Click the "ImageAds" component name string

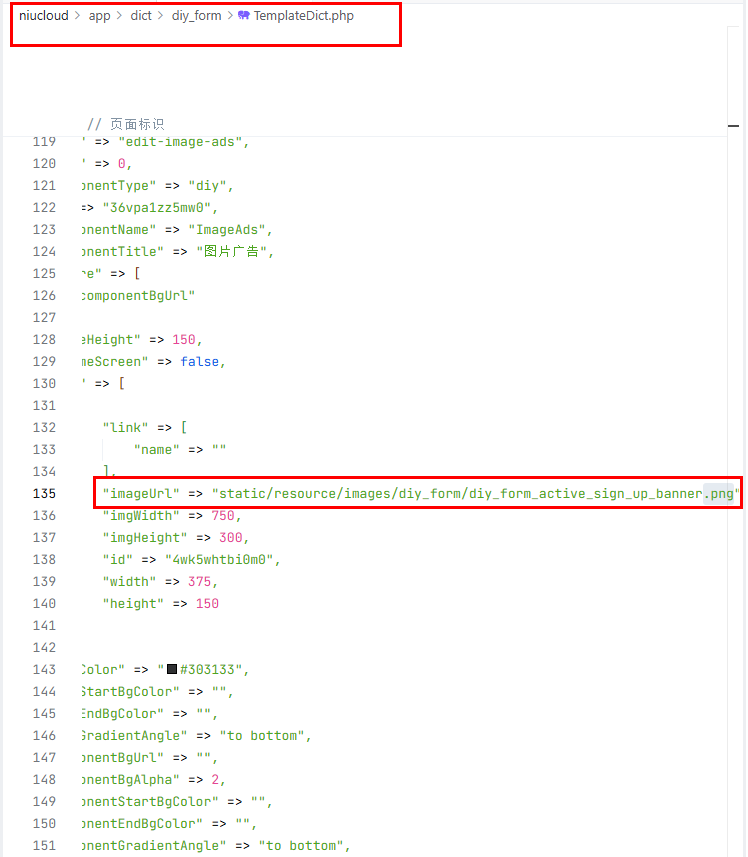(x=227, y=230)
